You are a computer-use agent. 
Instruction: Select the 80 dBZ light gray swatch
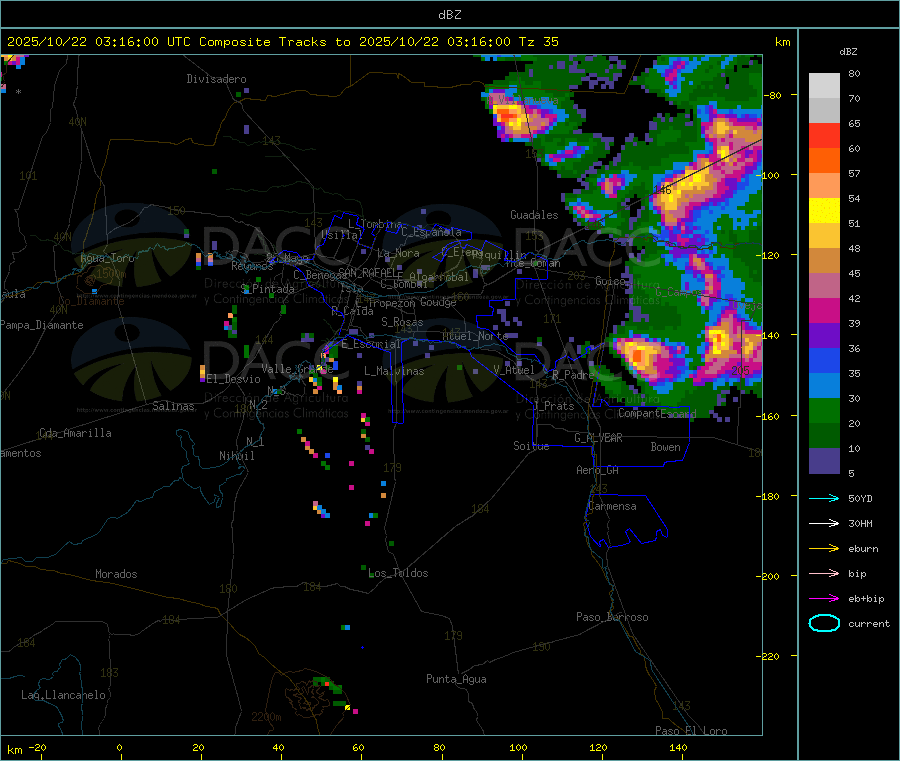824,86
